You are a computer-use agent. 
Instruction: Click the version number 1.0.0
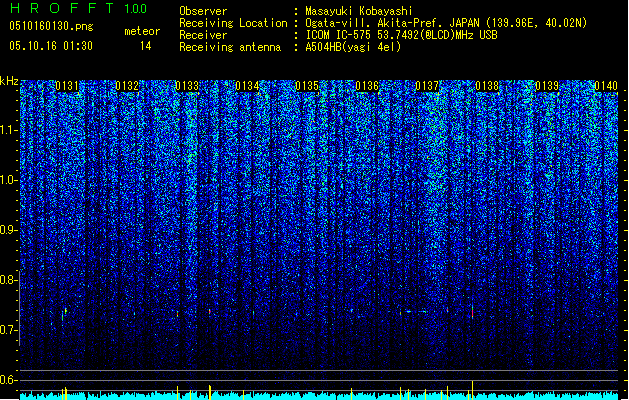click(x=135, y=9)
